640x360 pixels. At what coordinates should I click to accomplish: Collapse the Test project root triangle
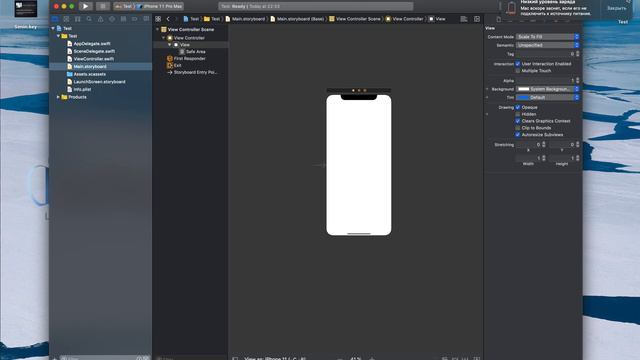point(53,29)
